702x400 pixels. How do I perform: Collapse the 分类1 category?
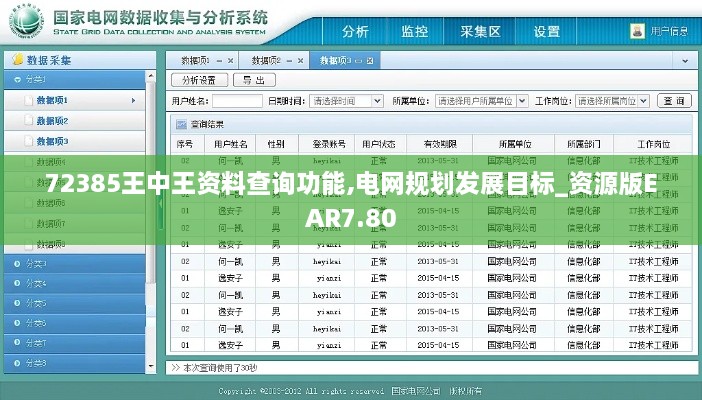17,80
